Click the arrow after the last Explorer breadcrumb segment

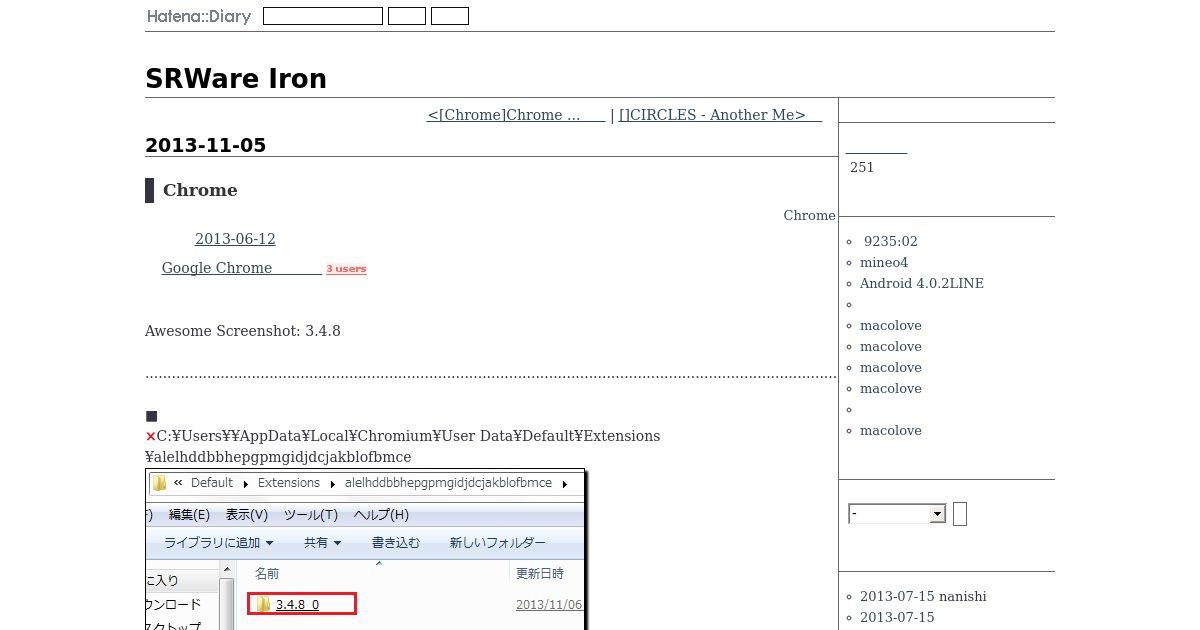coord(564,484)
